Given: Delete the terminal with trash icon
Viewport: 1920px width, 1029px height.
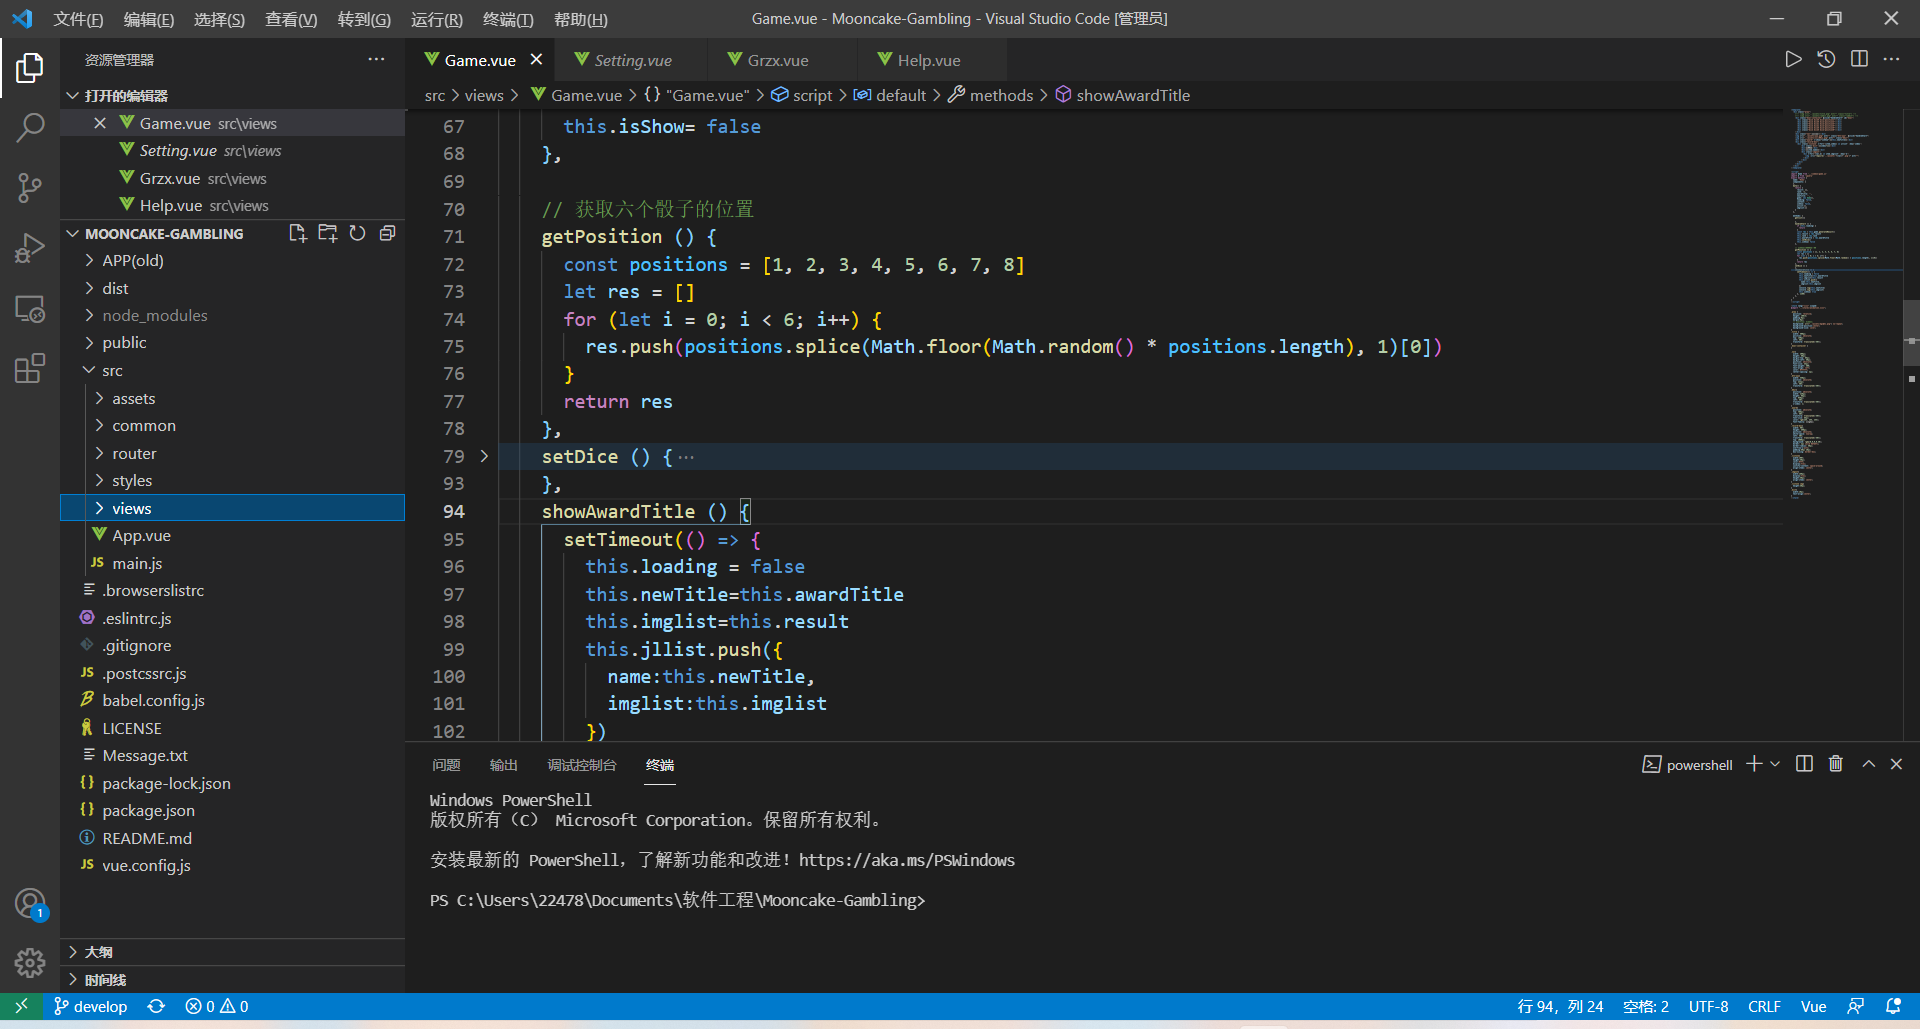Looking at the screenshot, I should click(1835, 764).
